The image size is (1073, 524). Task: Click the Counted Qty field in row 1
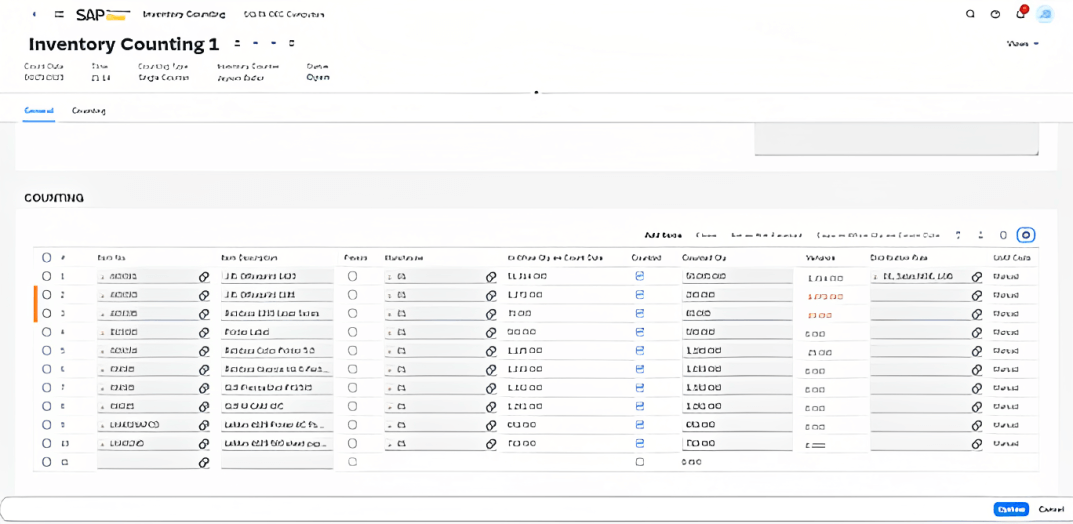coord(737,276)
